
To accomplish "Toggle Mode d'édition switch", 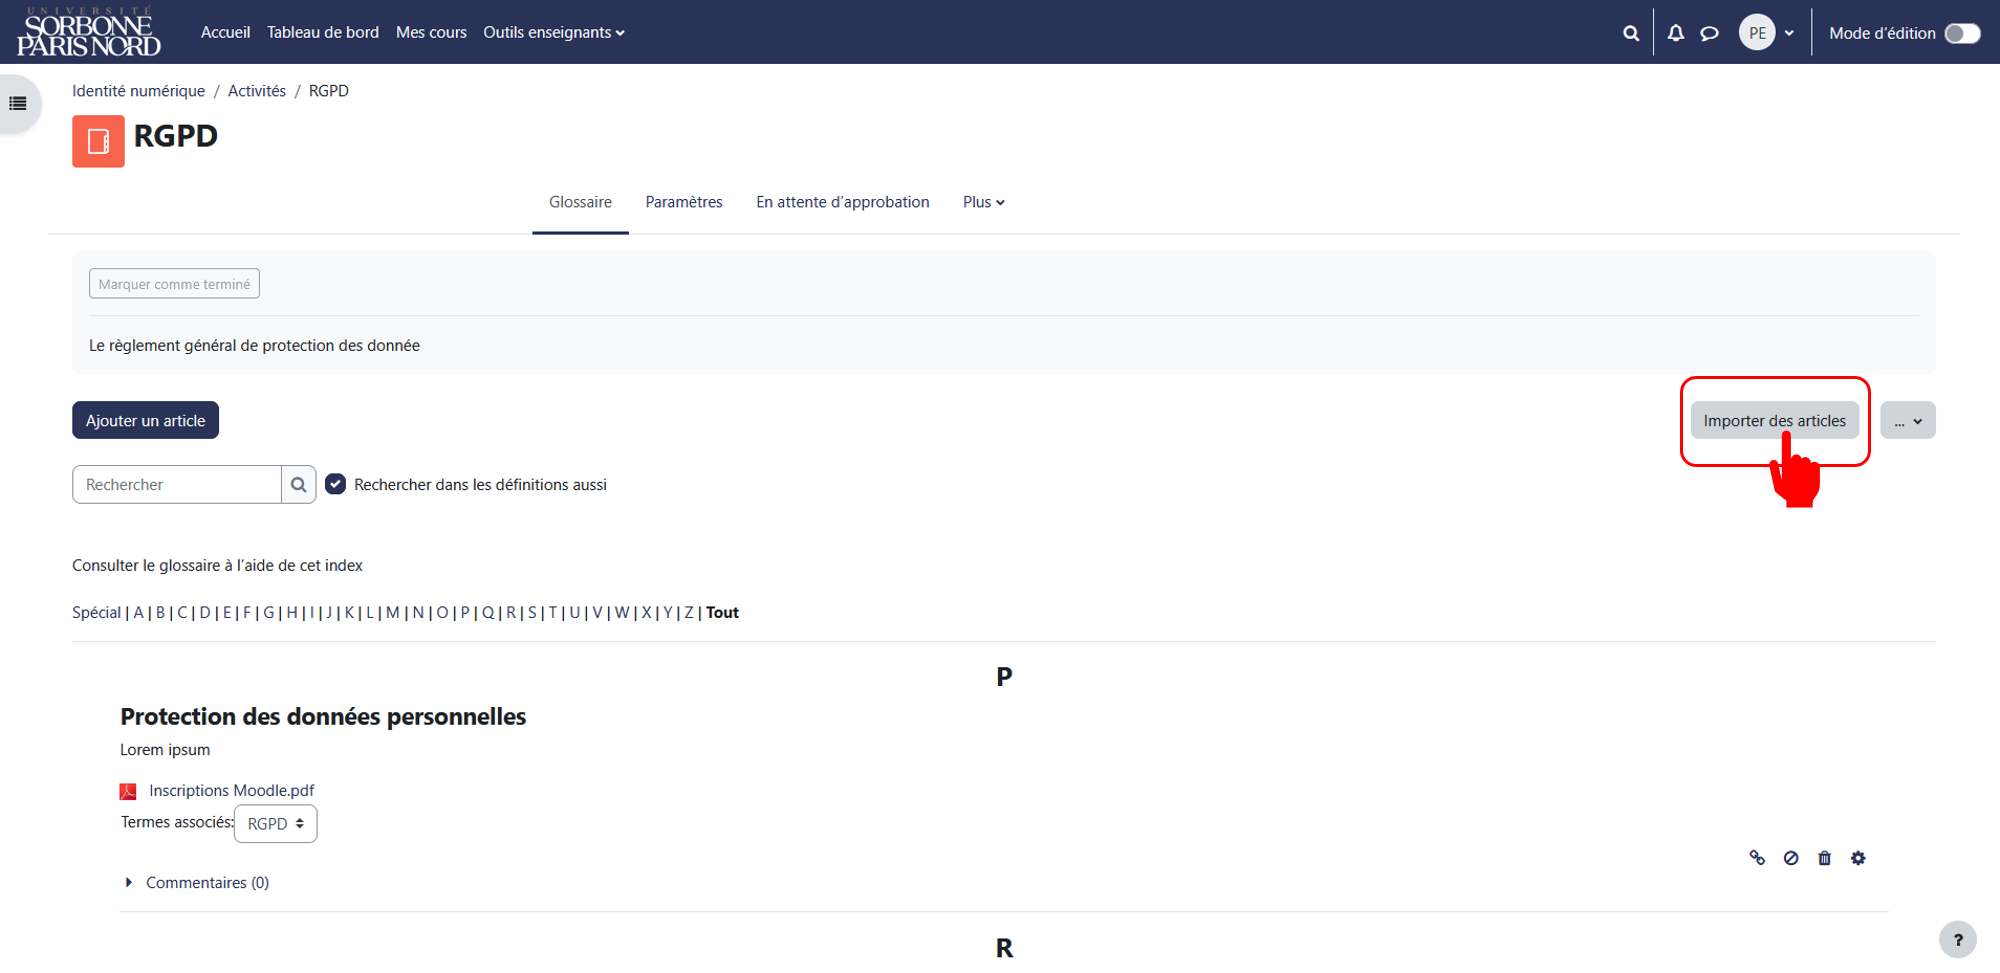I will (1962, 33).
